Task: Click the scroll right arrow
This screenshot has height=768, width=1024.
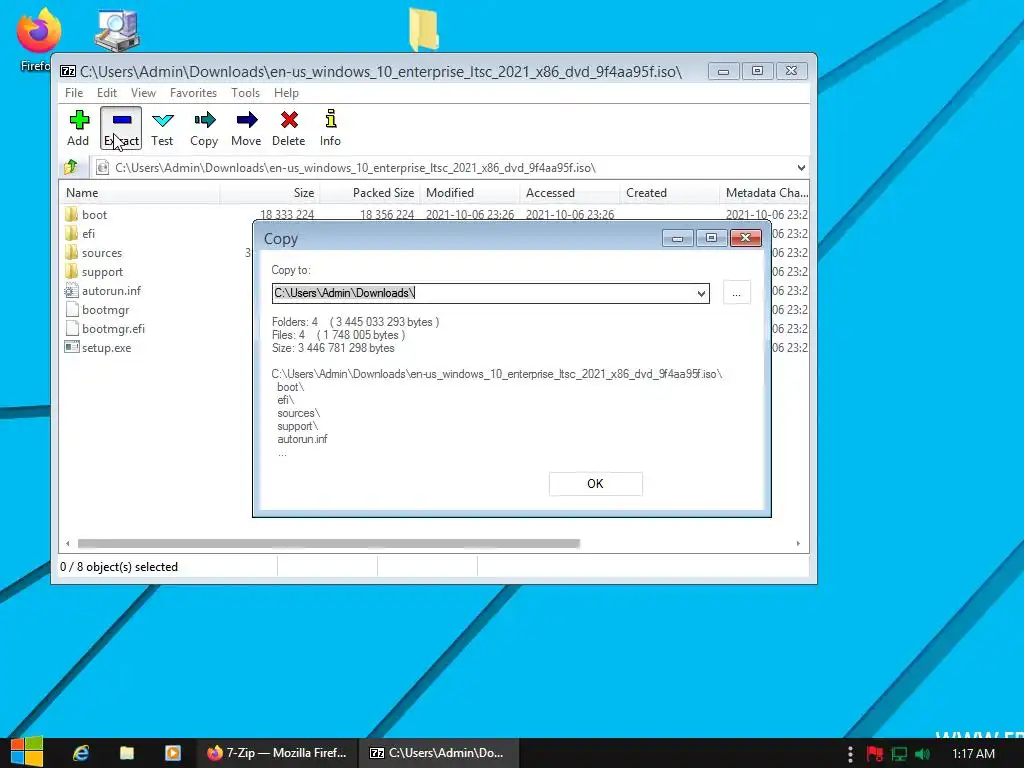Action: coord(798,543)
